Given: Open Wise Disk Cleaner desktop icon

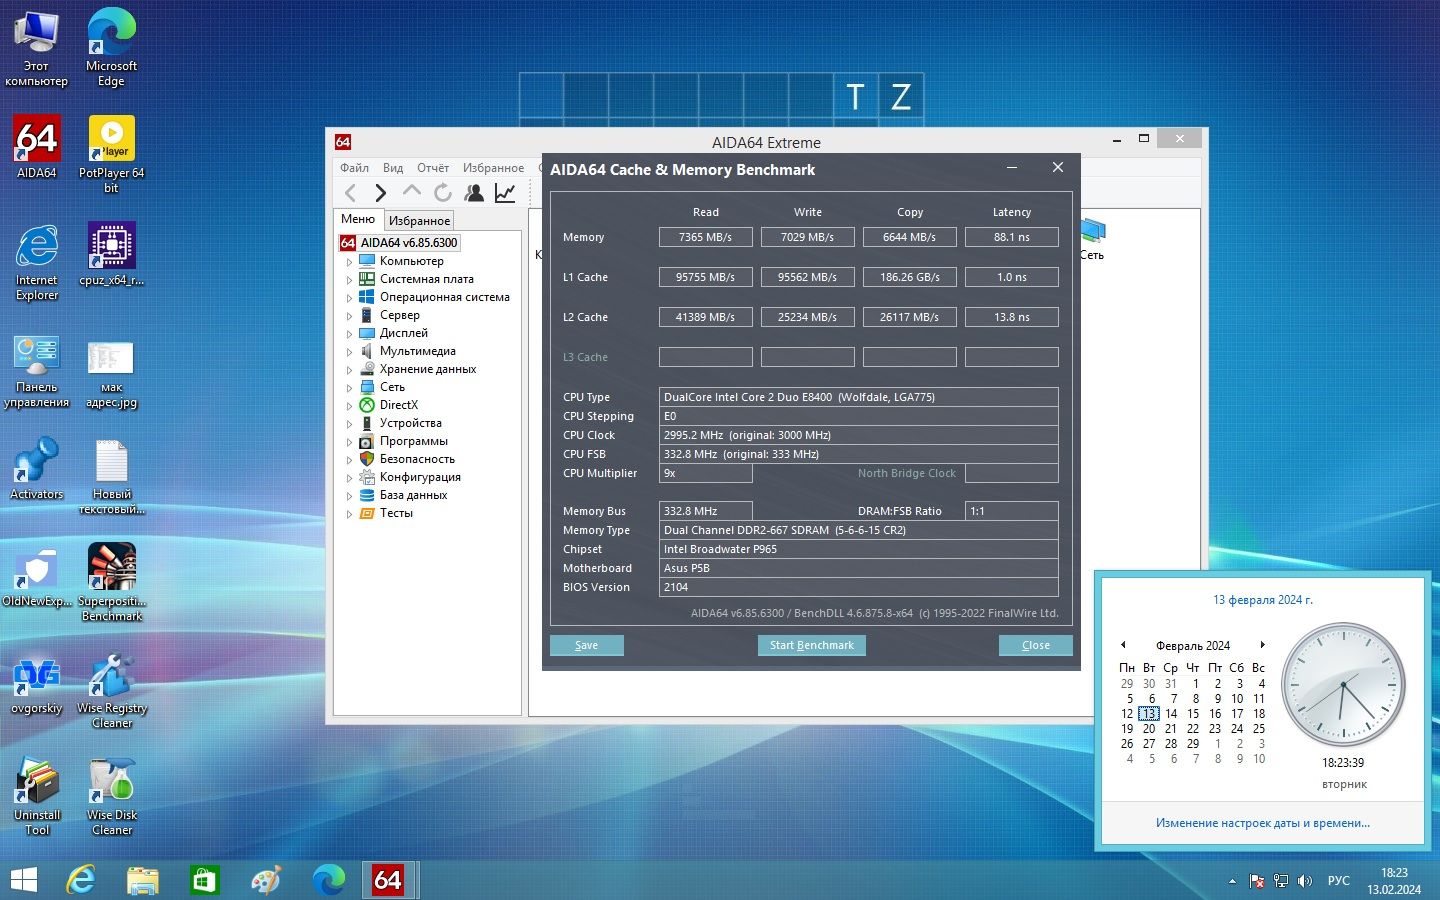Looking at the screenshot, I should (x=111, y=797).
